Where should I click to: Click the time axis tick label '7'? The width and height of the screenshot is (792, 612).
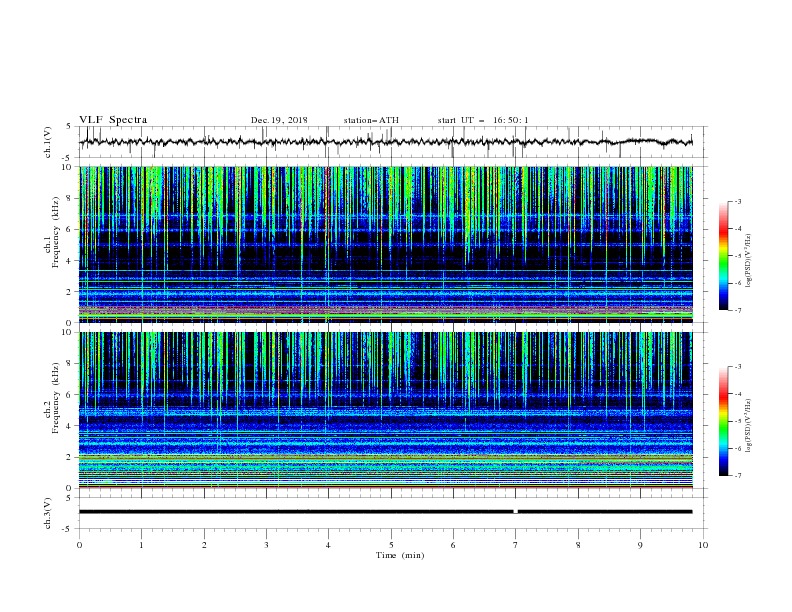pos(516,545)
